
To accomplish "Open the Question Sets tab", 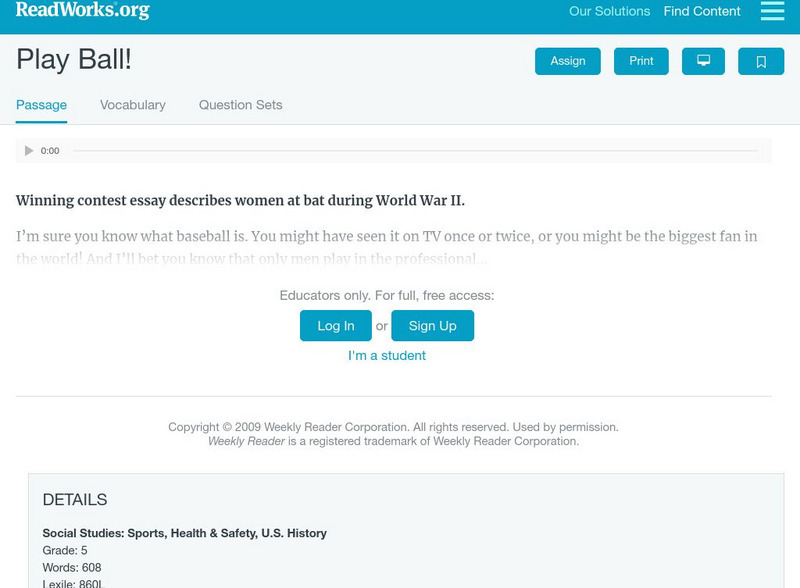I will click(239, 104).
